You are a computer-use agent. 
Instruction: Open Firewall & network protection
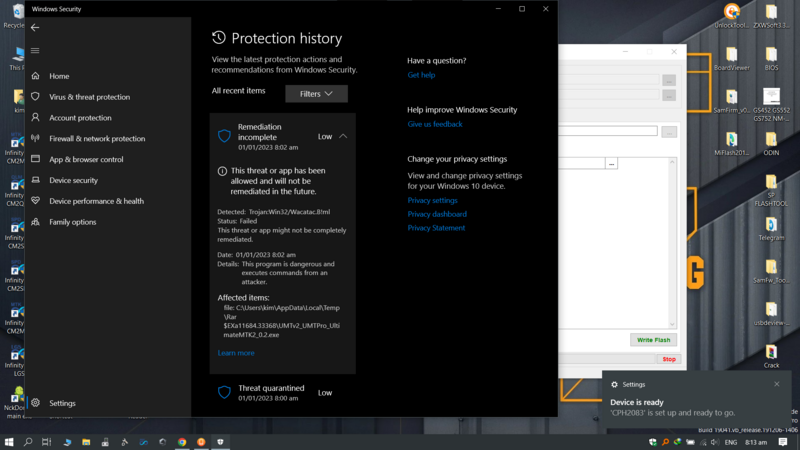[x=97, y=139]
